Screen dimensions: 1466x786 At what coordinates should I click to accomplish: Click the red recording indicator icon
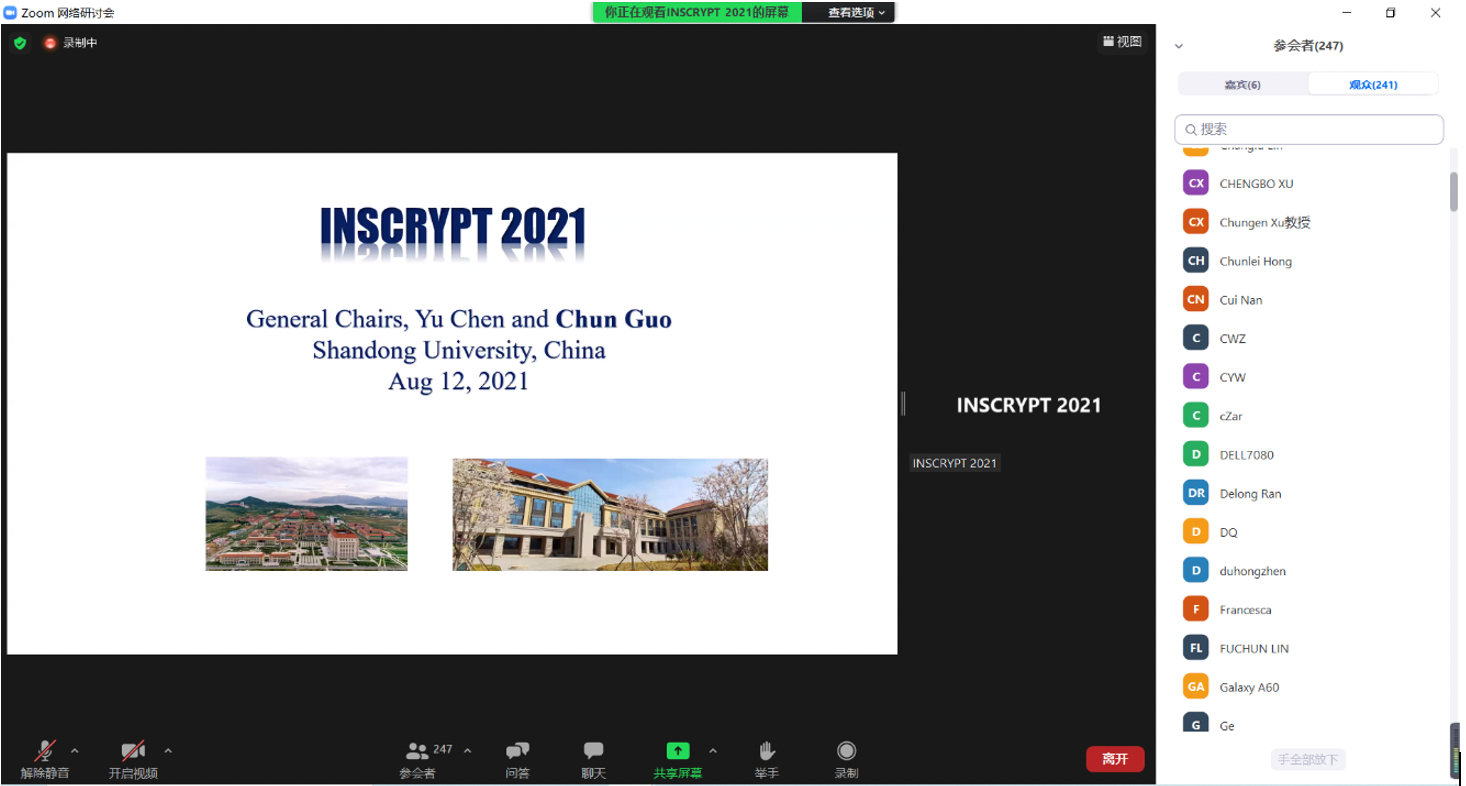(50, 43)
